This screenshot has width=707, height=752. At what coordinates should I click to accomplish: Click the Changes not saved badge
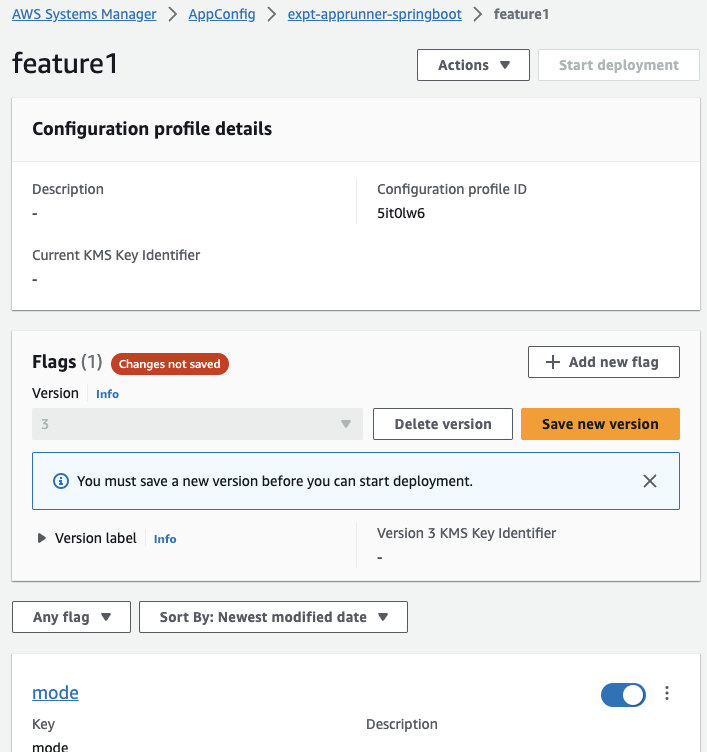[x=170, y=364]
